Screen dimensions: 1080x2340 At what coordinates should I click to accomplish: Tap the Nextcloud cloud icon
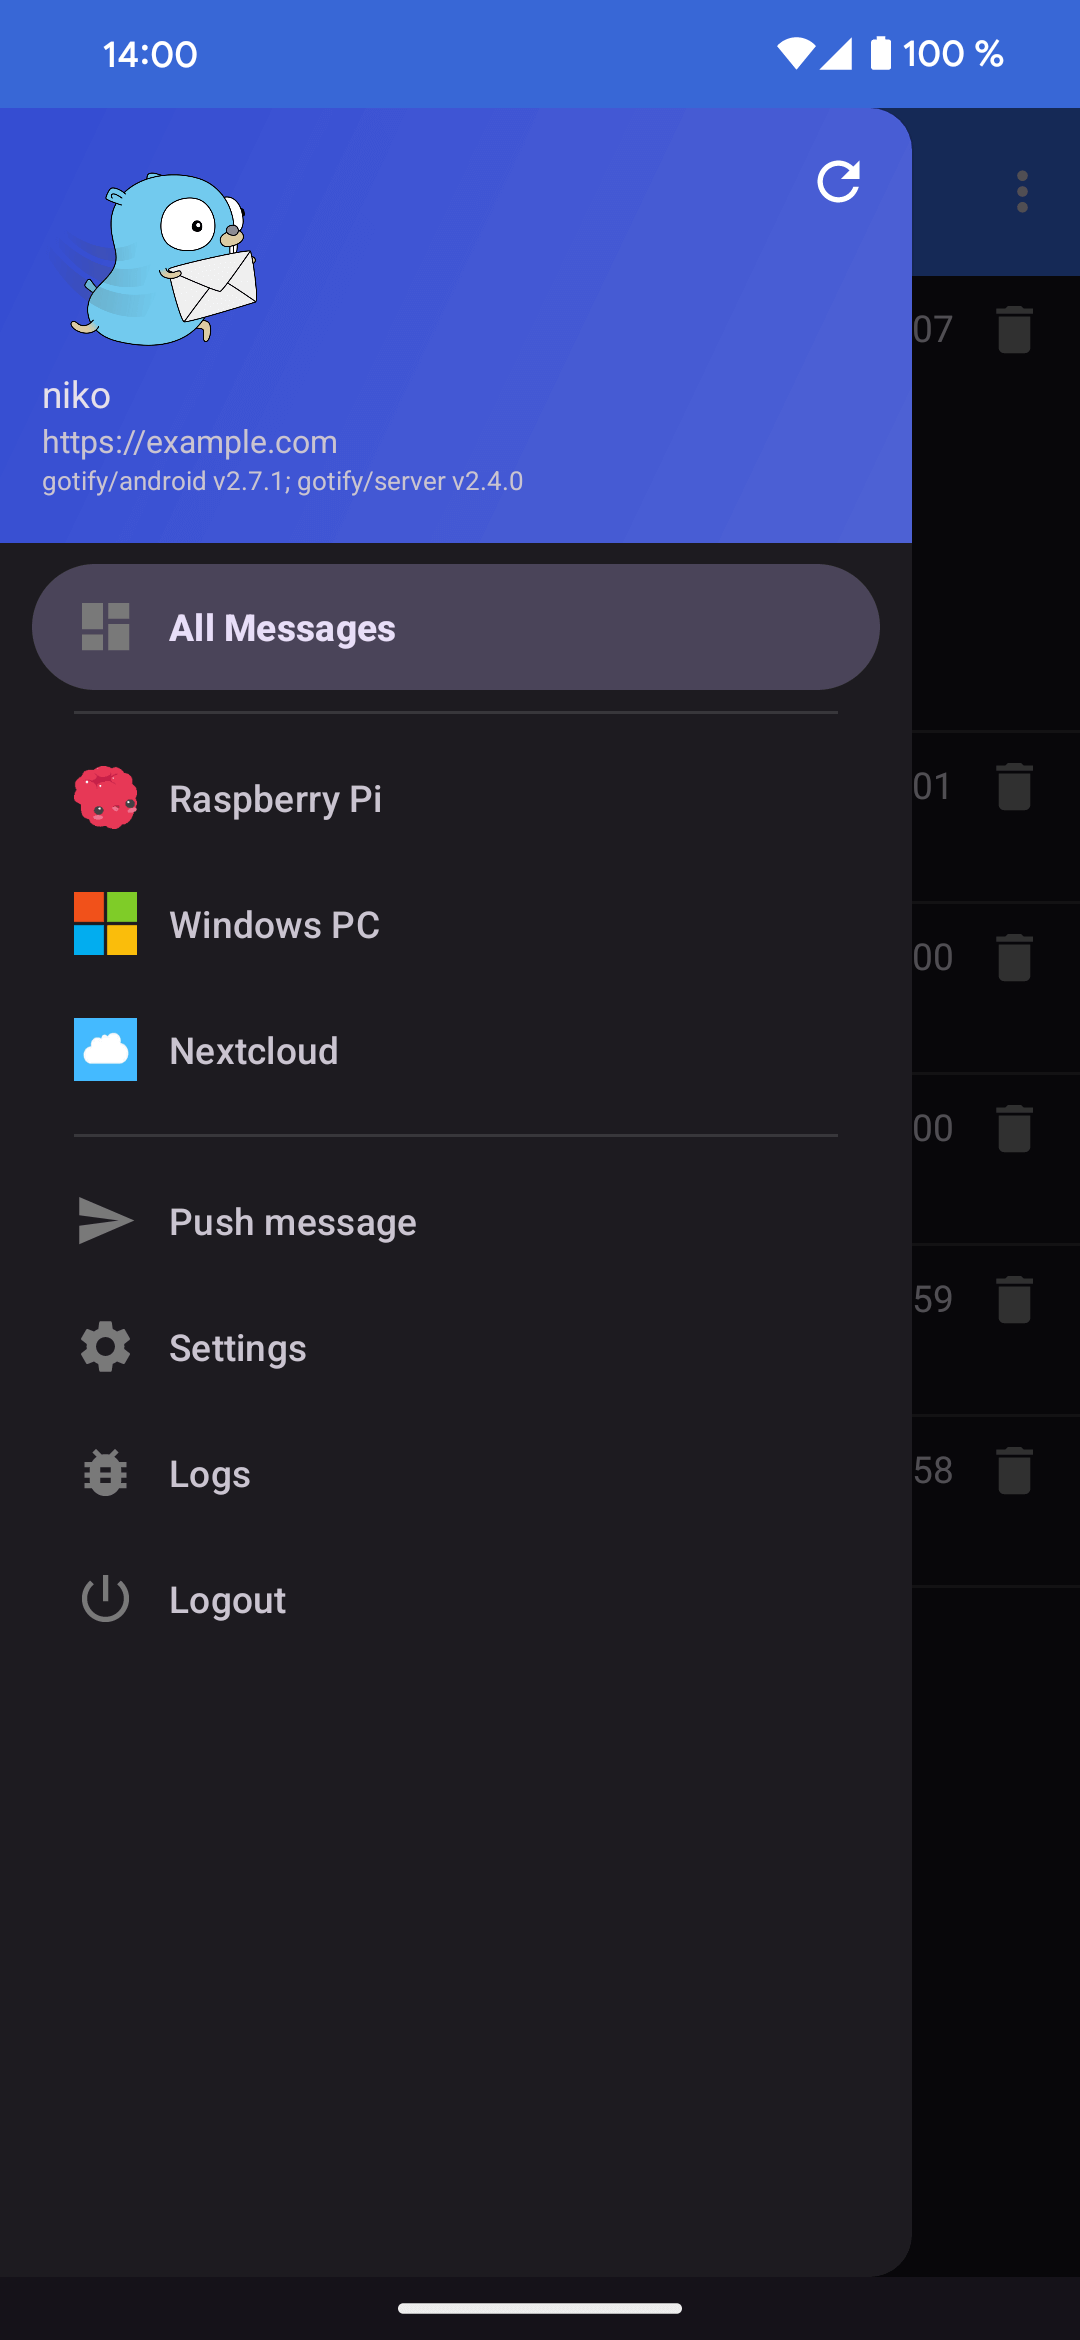pos(105,1050)
